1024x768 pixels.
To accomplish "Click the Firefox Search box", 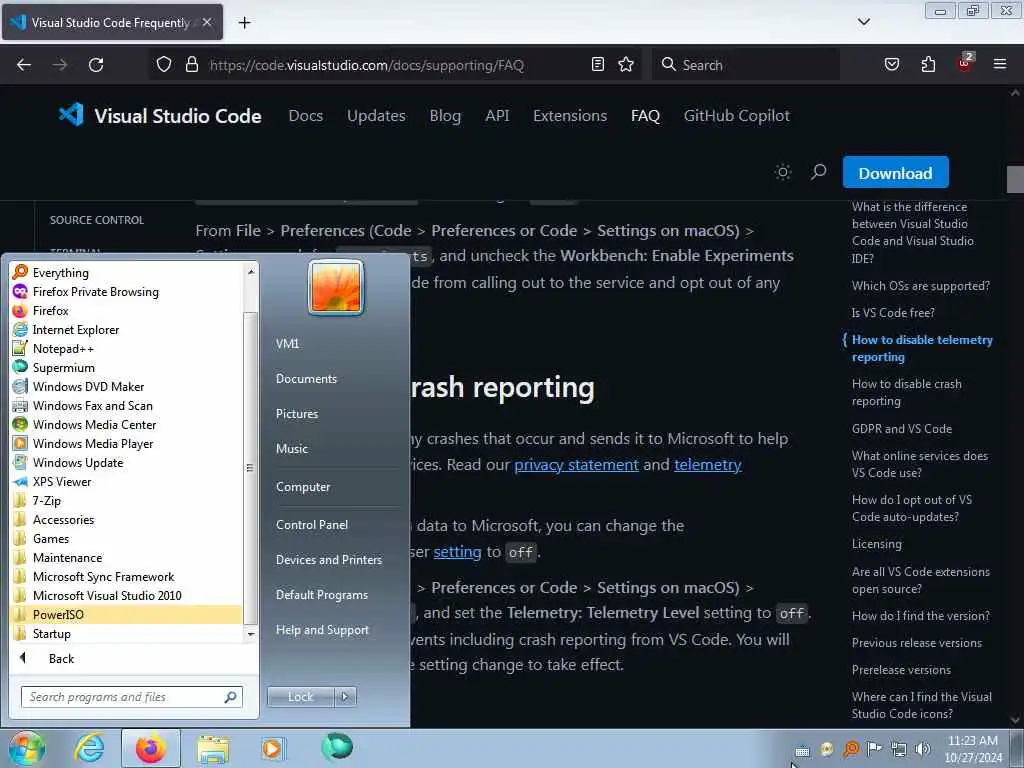I will coord(746,65).
